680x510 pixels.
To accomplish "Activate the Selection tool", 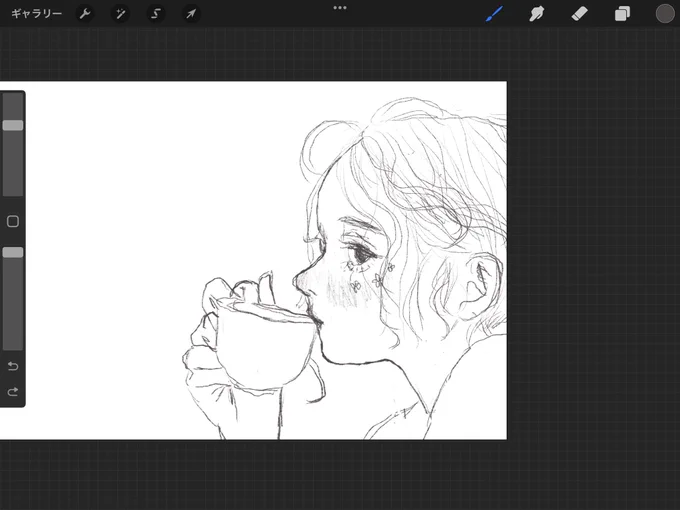I will click(156, 14).
